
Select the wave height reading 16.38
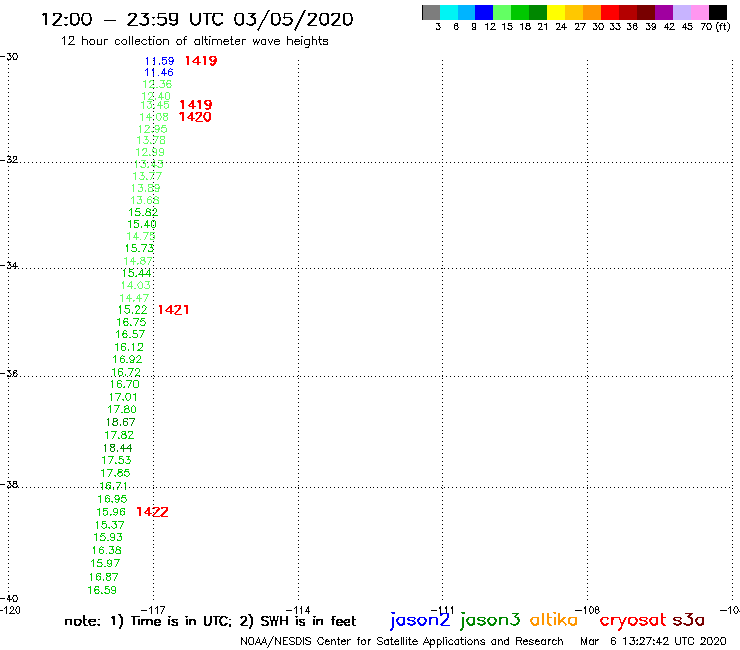[x=107, y=550]
